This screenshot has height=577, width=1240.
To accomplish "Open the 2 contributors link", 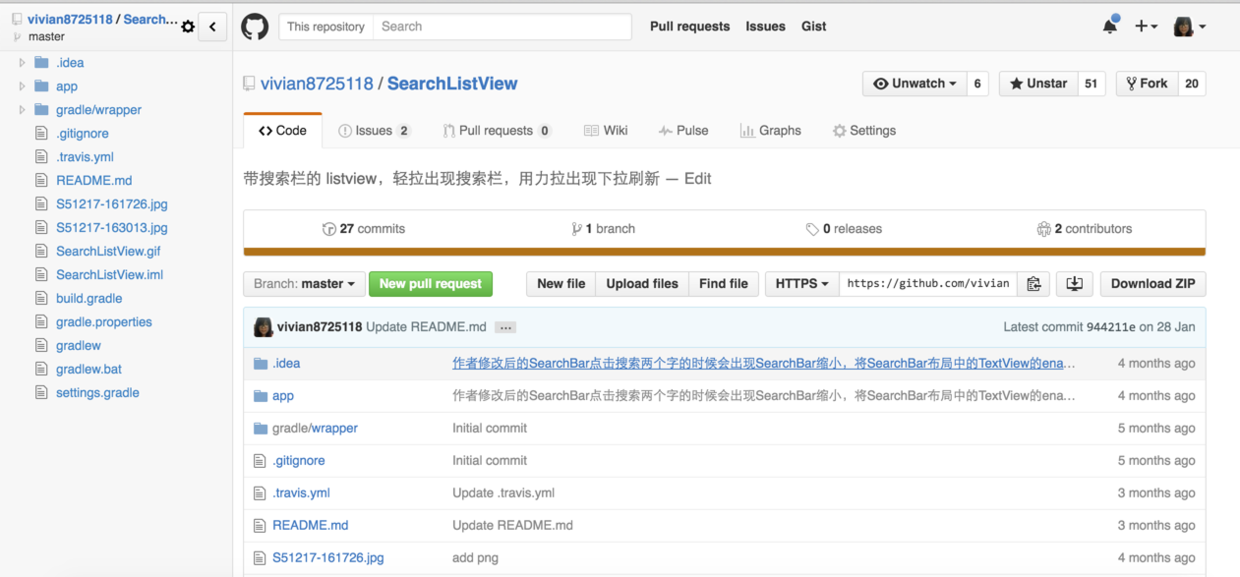I will (x=1084, y=229).
